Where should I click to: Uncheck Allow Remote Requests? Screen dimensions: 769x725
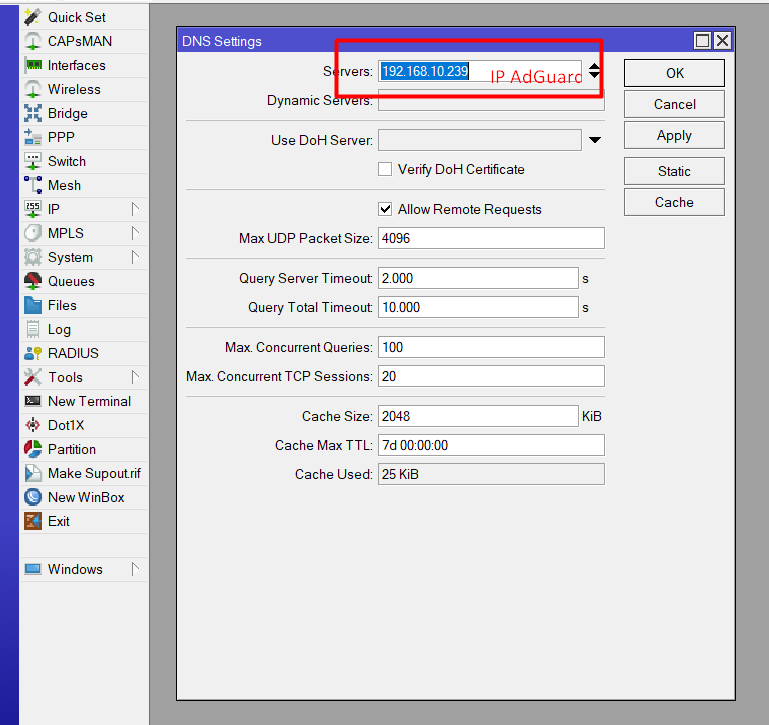click(385, 209)
